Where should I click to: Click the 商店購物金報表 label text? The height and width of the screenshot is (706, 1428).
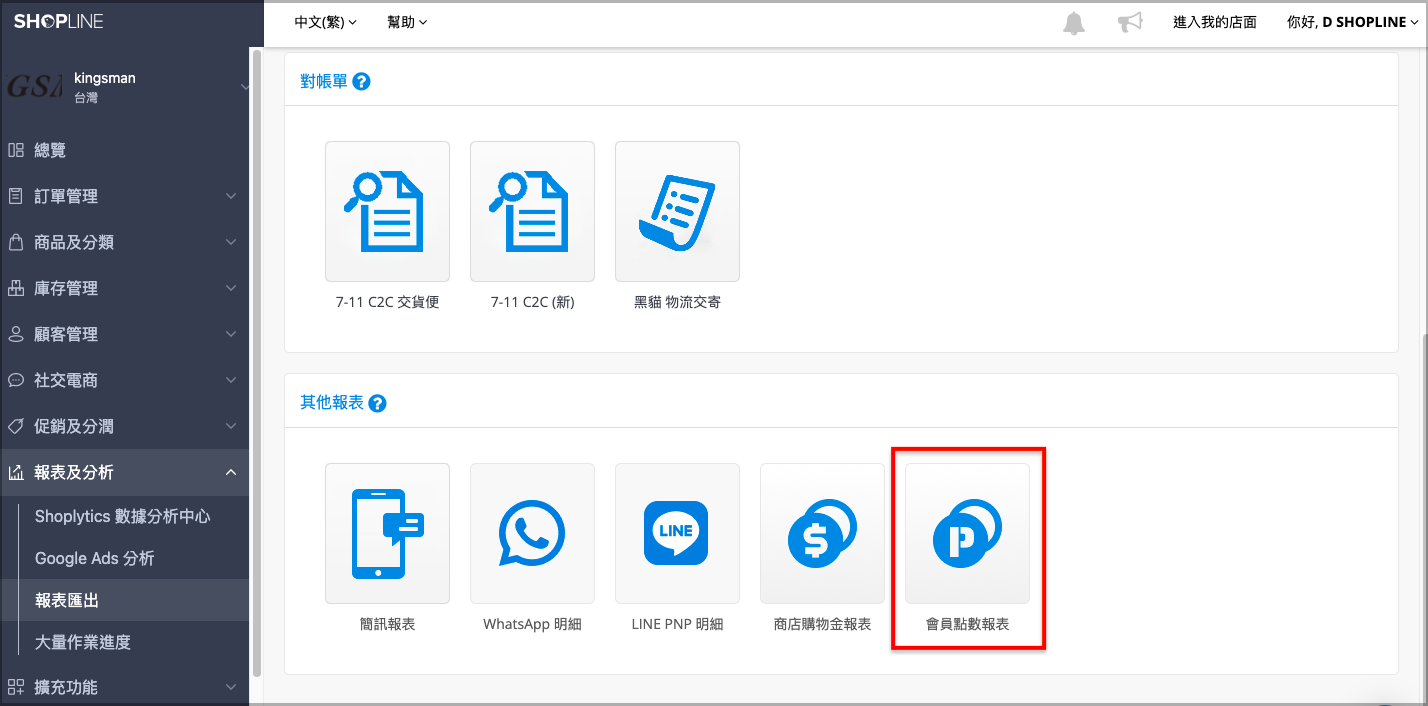coord(822,624)
